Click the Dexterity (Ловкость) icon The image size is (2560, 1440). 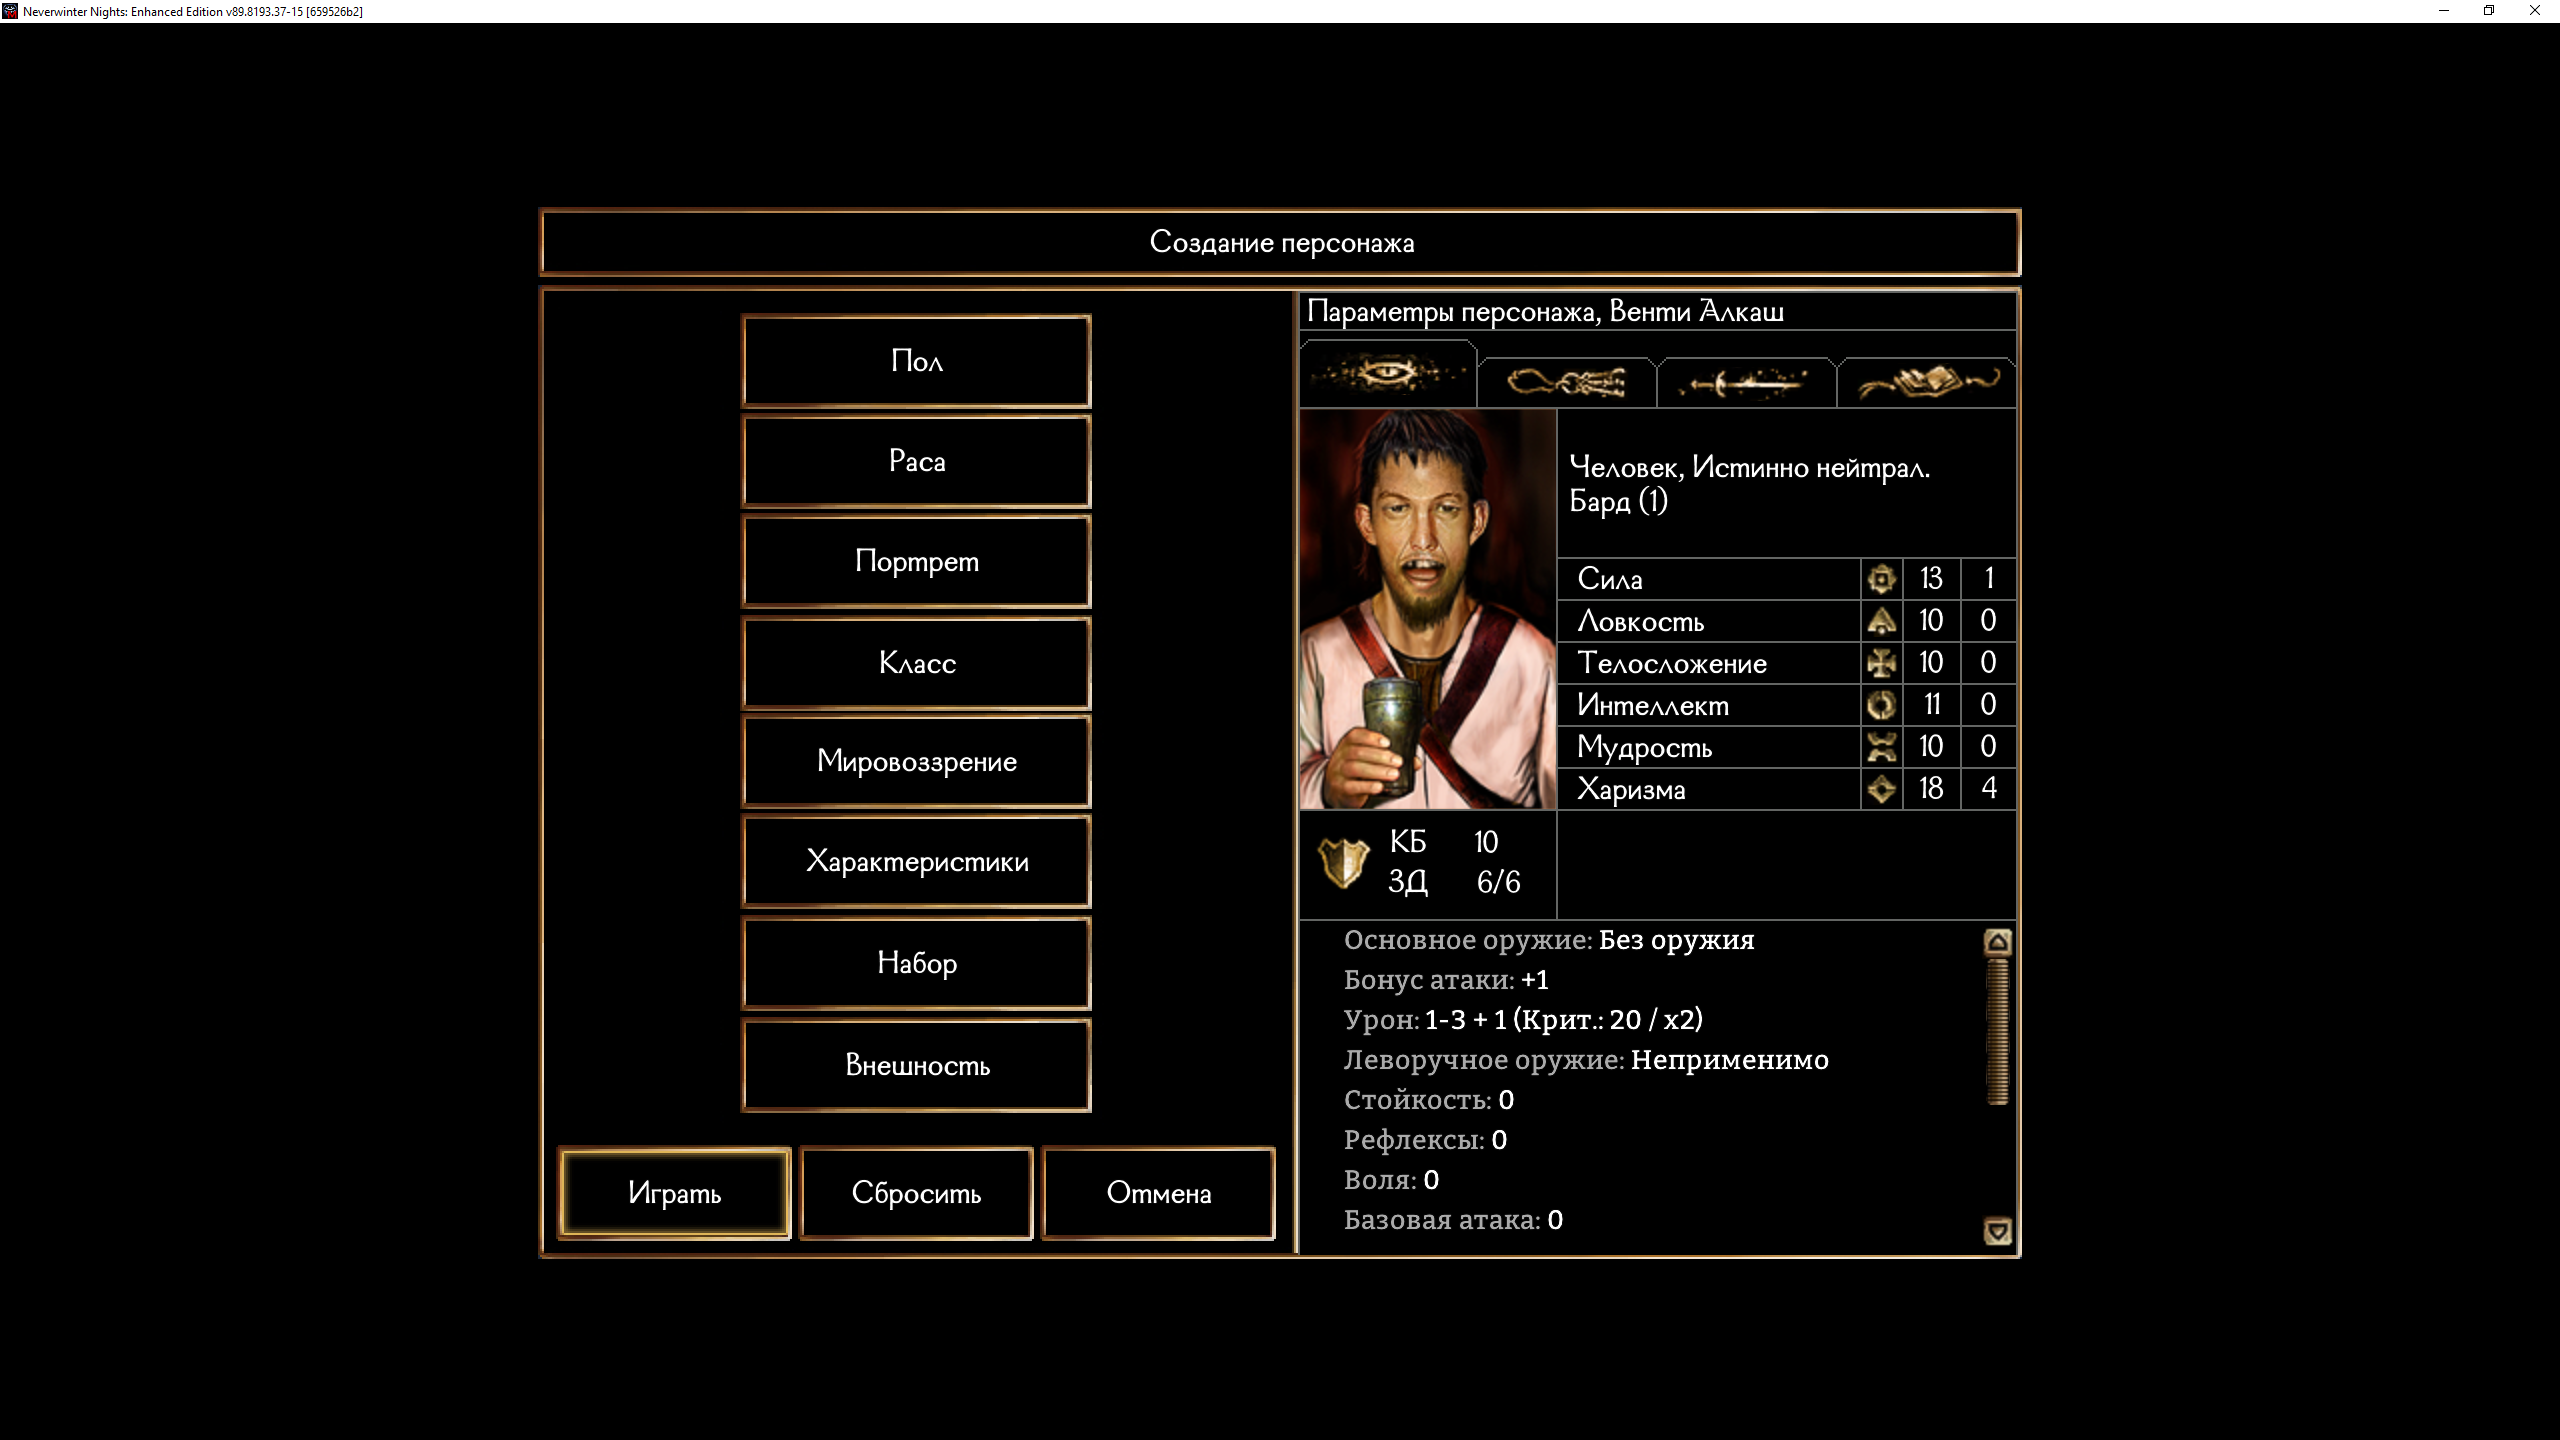coord(1881,621)
